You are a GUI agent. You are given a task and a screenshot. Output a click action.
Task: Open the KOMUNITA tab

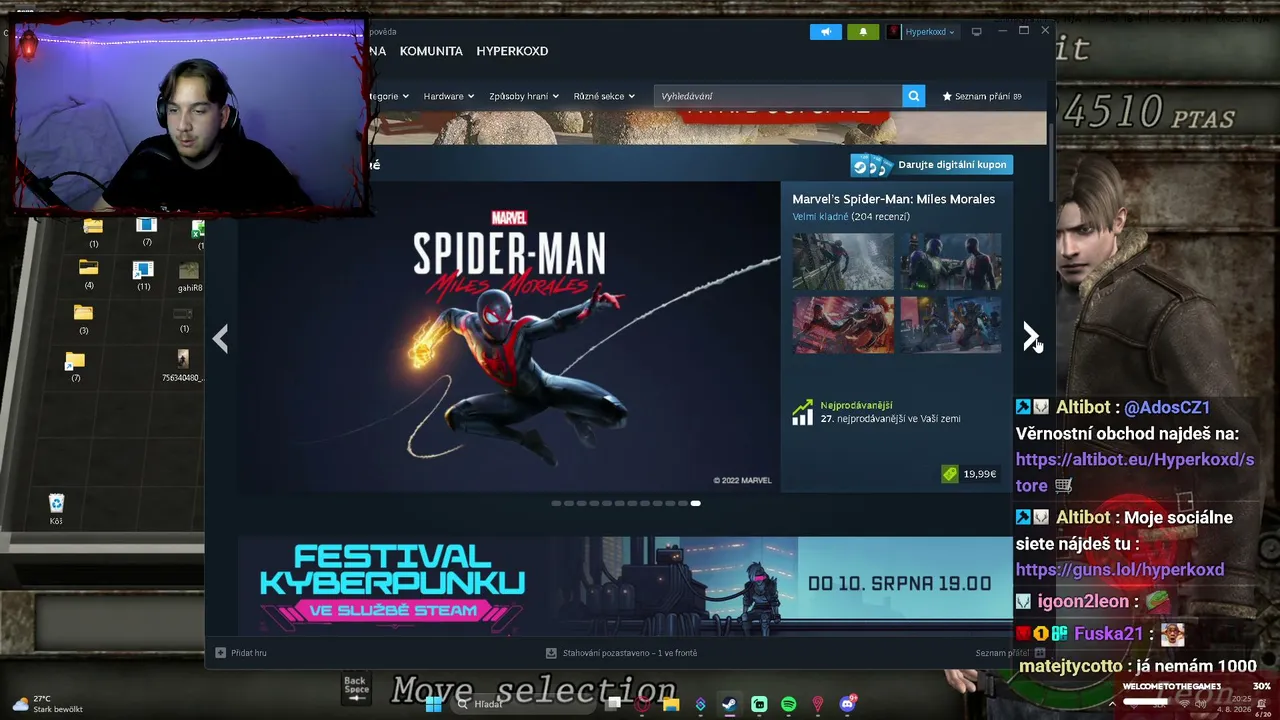point(431,51)
